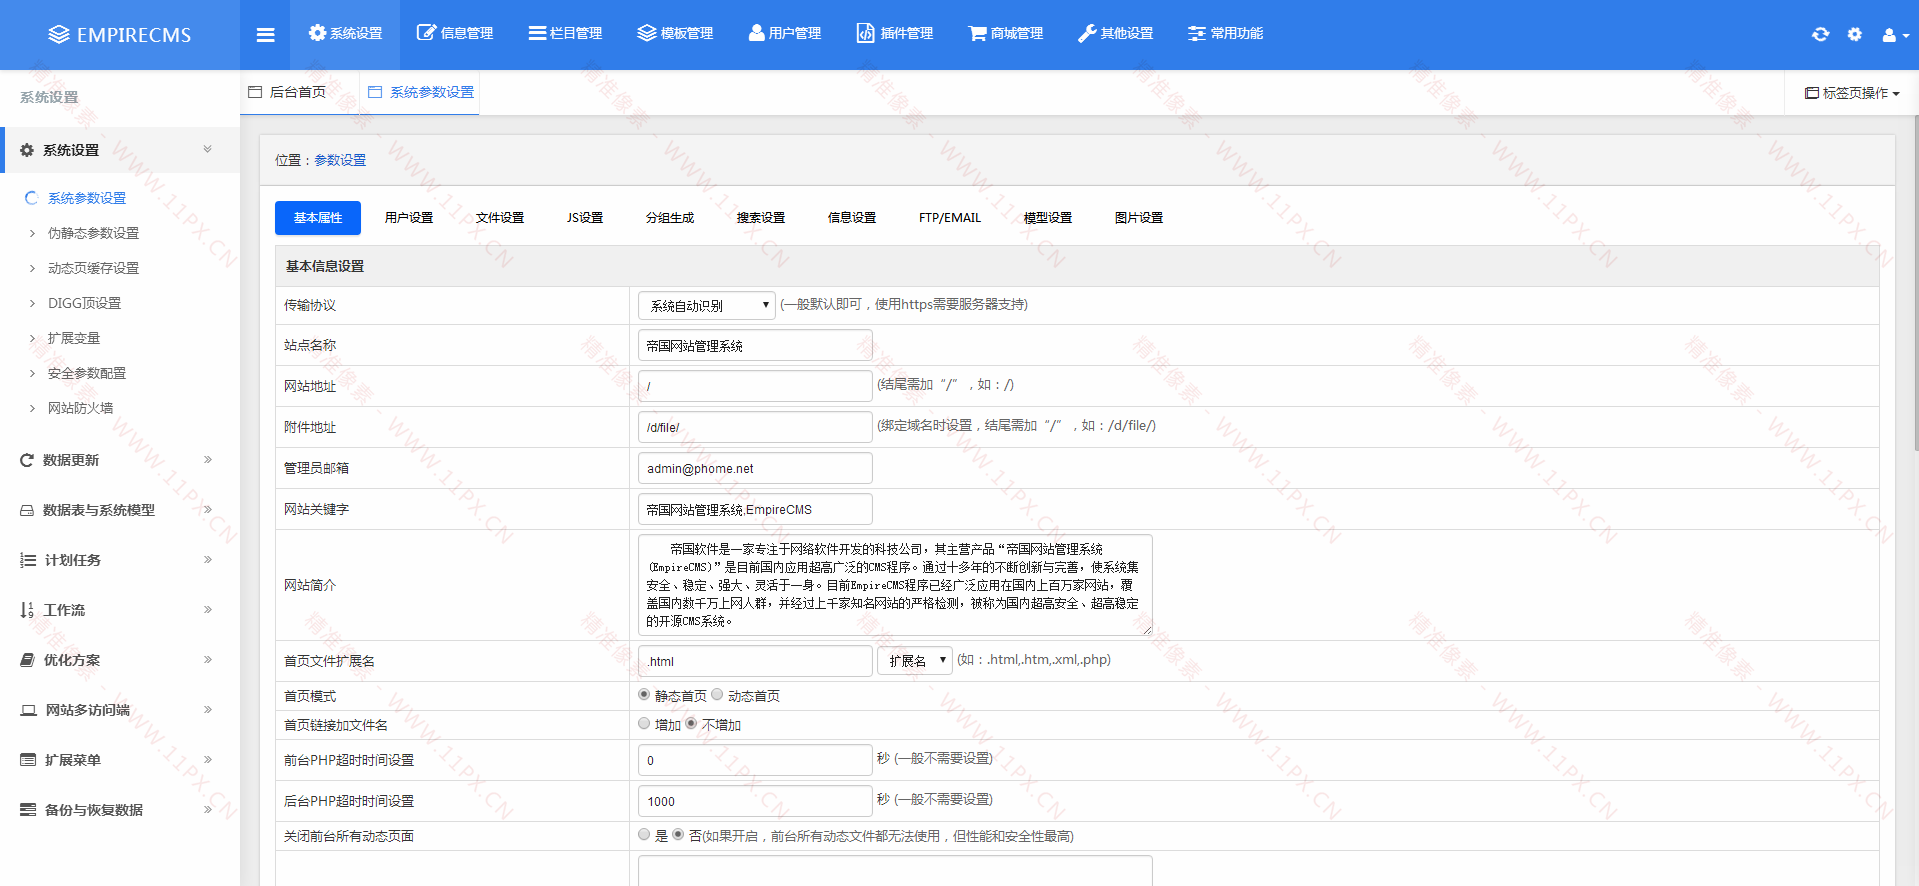
Task: Open 常用功能 top navigation menu
Action: [x=1225, y=34]
